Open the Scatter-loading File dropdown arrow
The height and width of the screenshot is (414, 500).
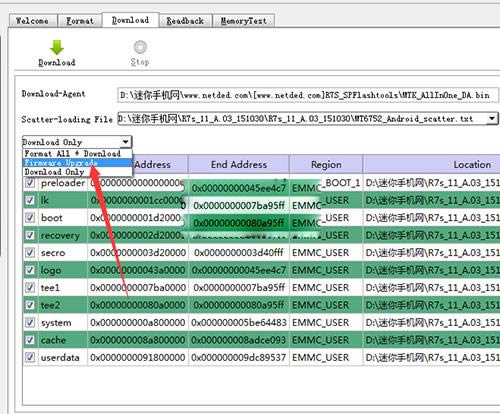pyautogui.click(x=492, y=119)
